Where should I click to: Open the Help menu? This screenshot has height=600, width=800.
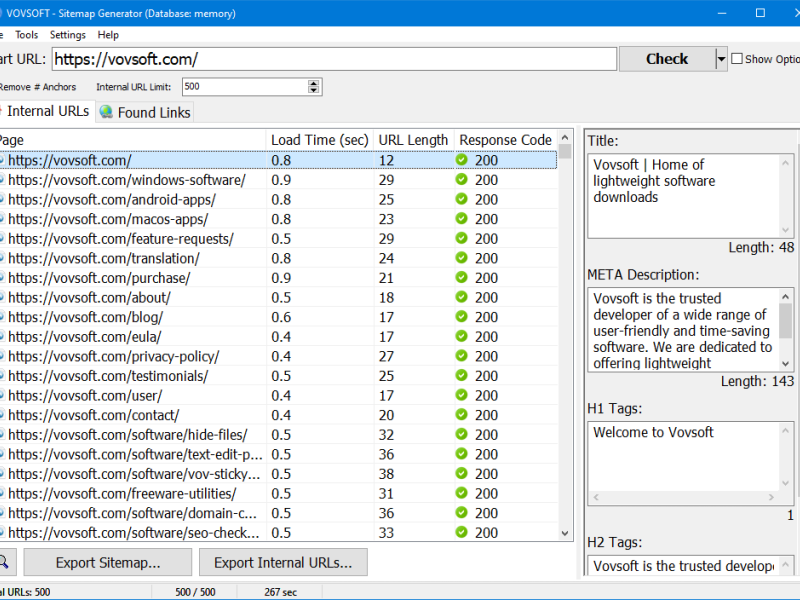[108, 35]
